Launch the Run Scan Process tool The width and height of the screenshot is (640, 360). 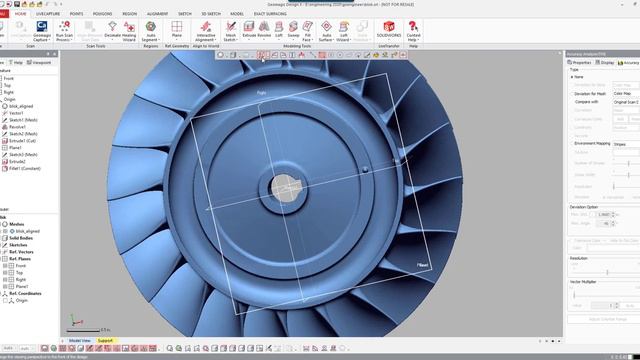tap(64, 31)
